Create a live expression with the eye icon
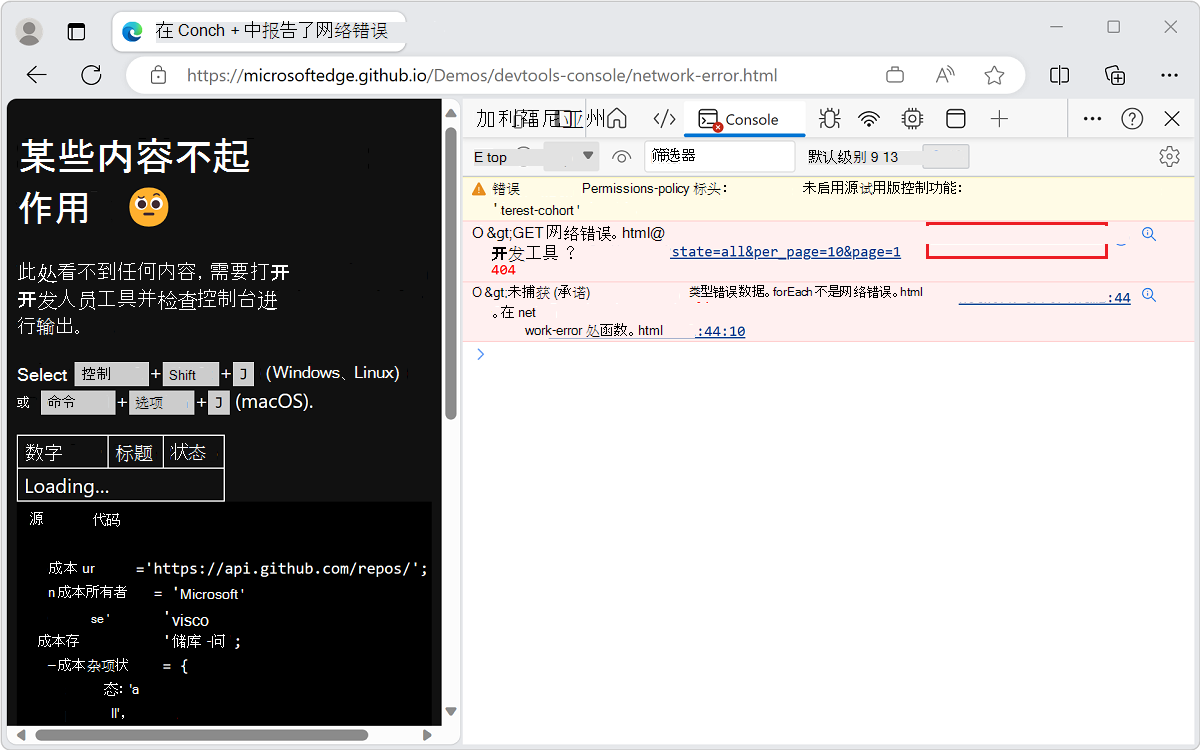 621,157
